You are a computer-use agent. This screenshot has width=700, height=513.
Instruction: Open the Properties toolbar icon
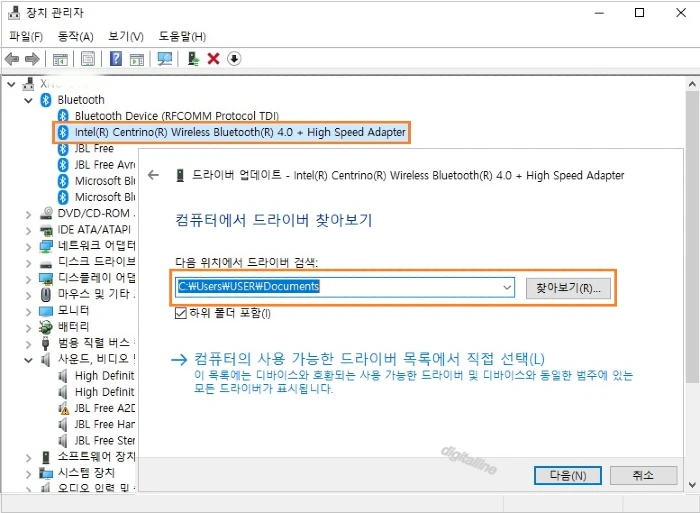click(x=88, y=59)
